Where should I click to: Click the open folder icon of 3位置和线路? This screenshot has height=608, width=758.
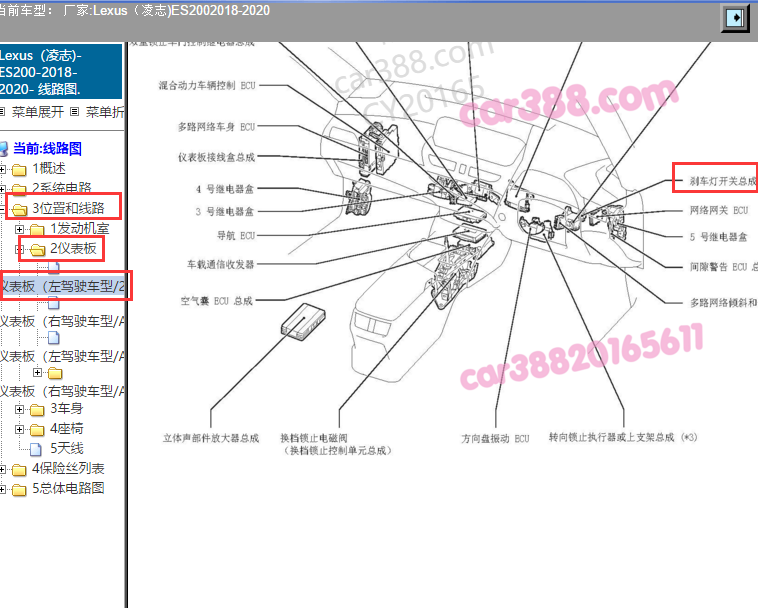point(19,209)
